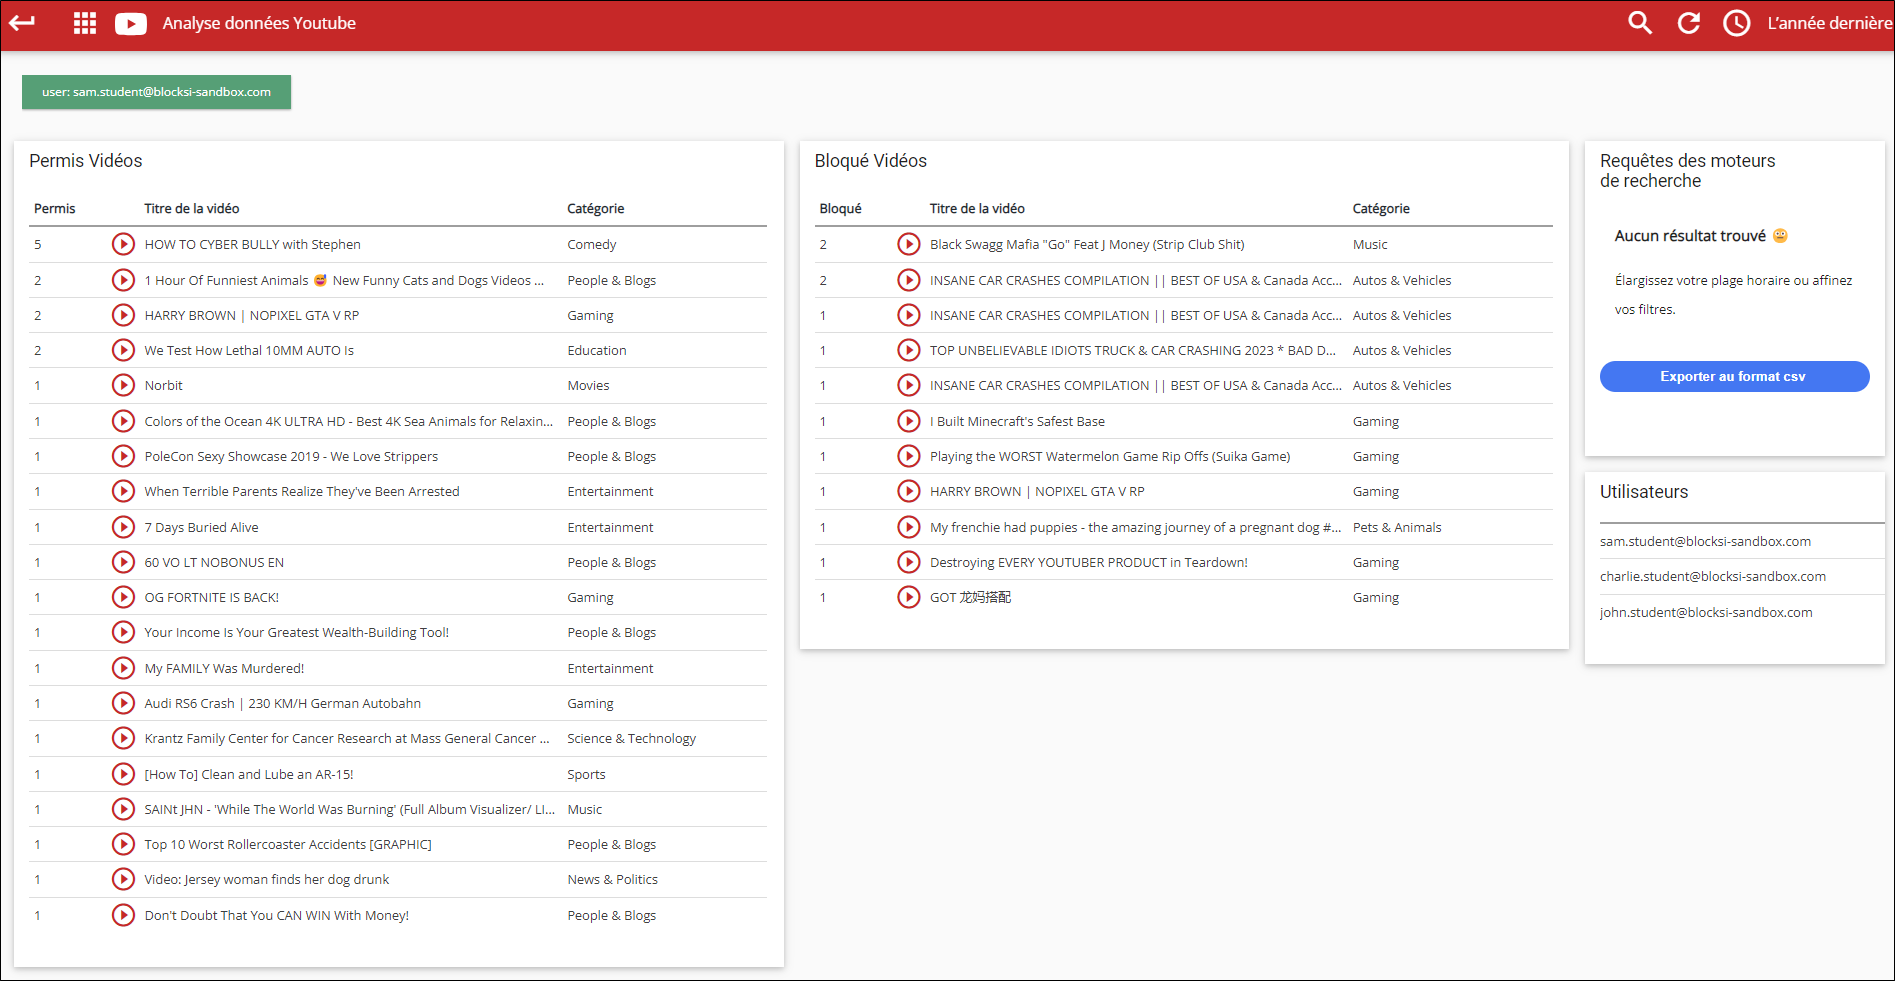The height and width of the screenshot is (981, 1895).
Task: Play the PoleCon Sexy Showcase 2019 video
Action: click(x=123, y=456)
